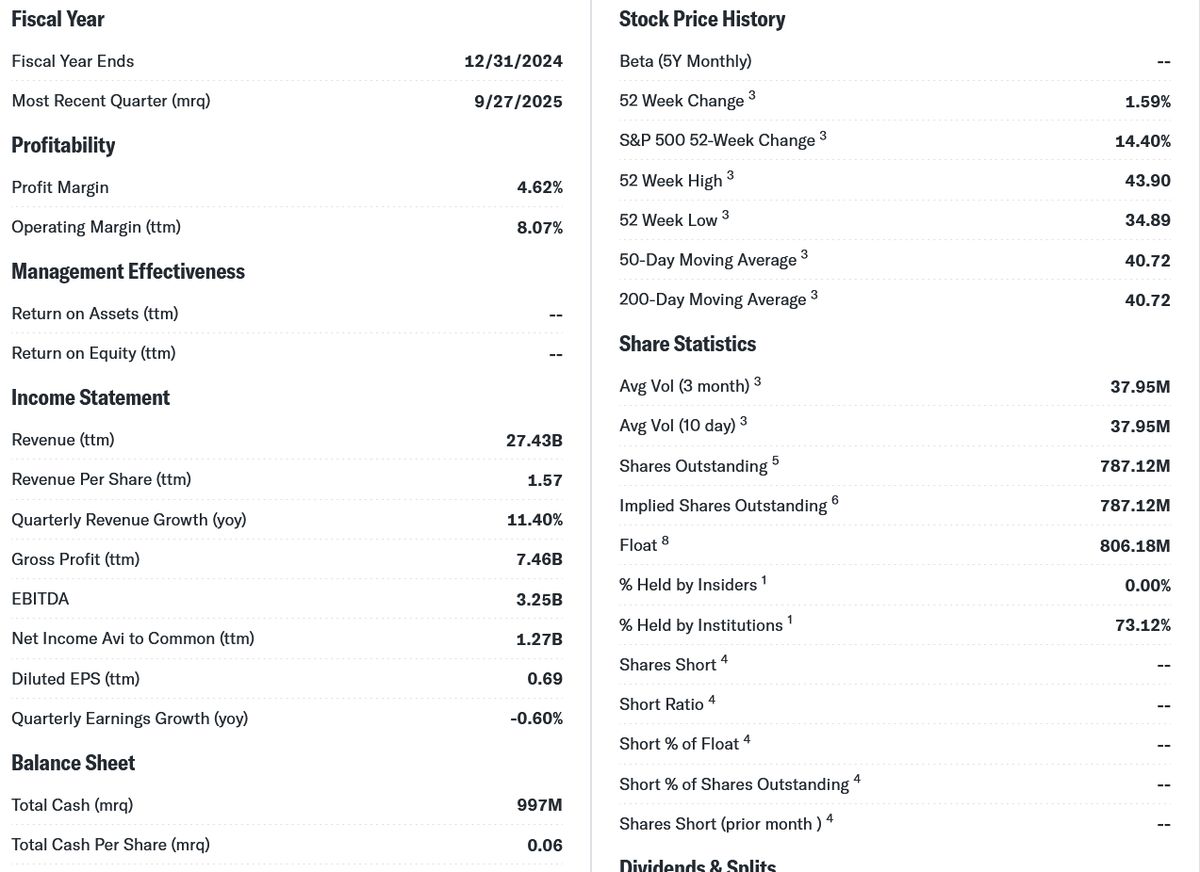Click the Diluted EPS value 0.69

545,679
